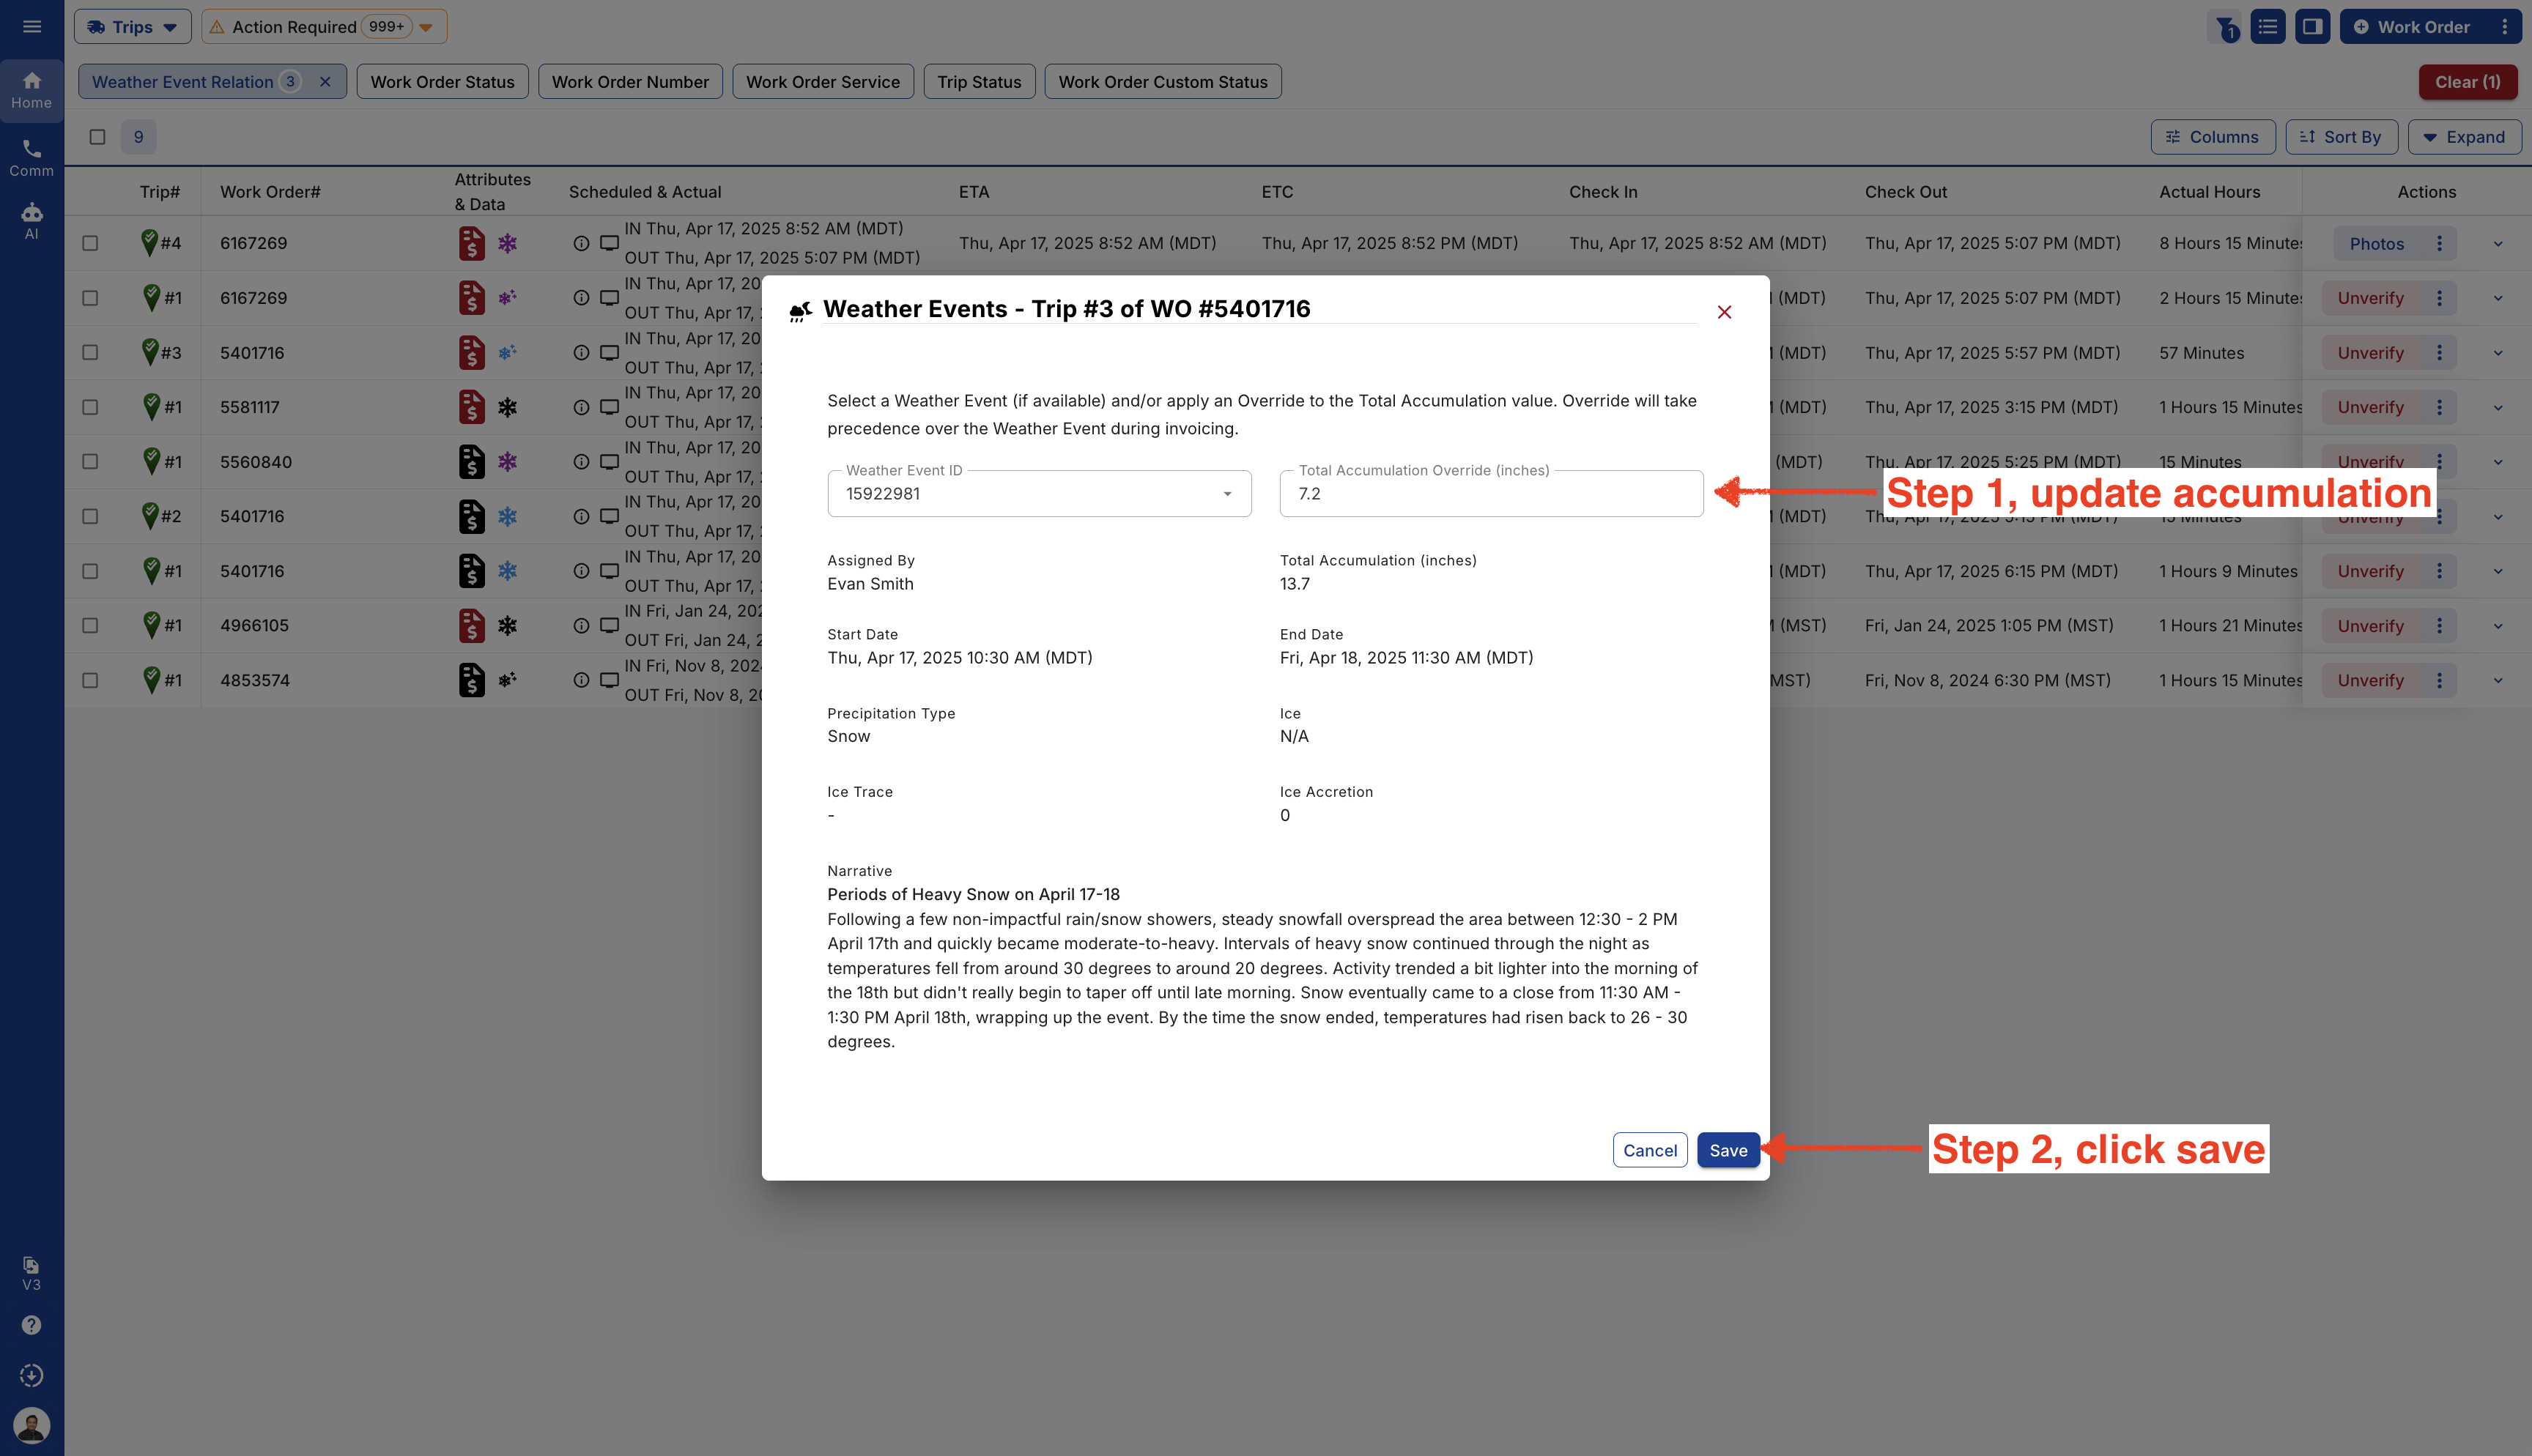This screenshot has width=2532, height=1456.
Task: Expand the row chevron for work order 4966105
Action: 2497,626
